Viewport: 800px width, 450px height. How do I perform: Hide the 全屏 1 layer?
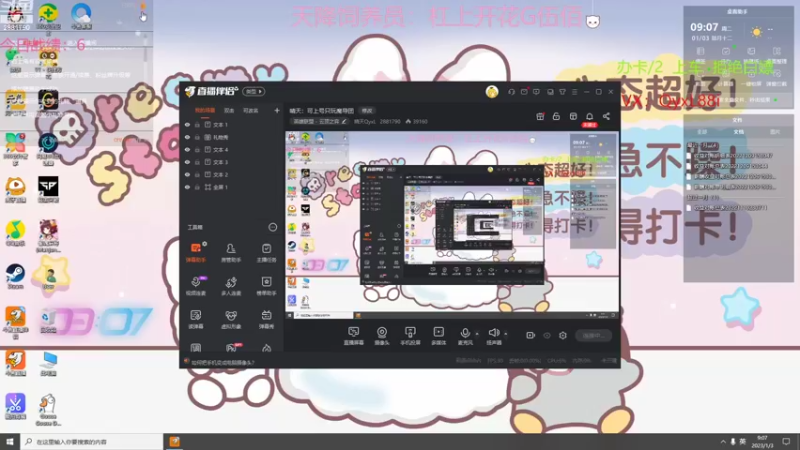tap(187, 187)
